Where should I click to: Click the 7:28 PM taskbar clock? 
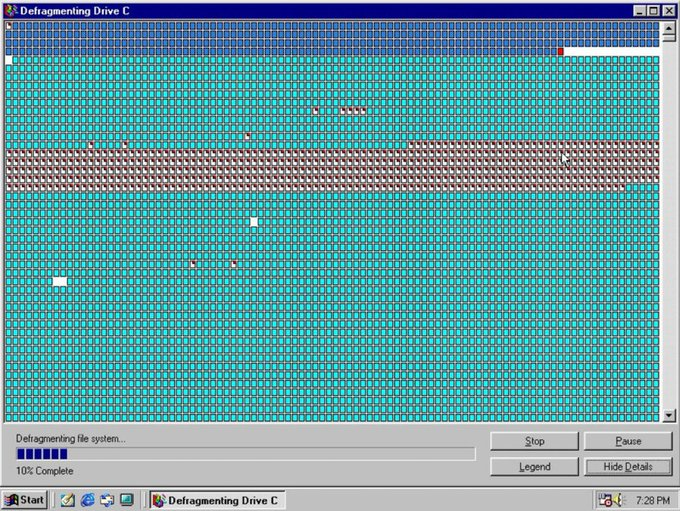[653, 501]
